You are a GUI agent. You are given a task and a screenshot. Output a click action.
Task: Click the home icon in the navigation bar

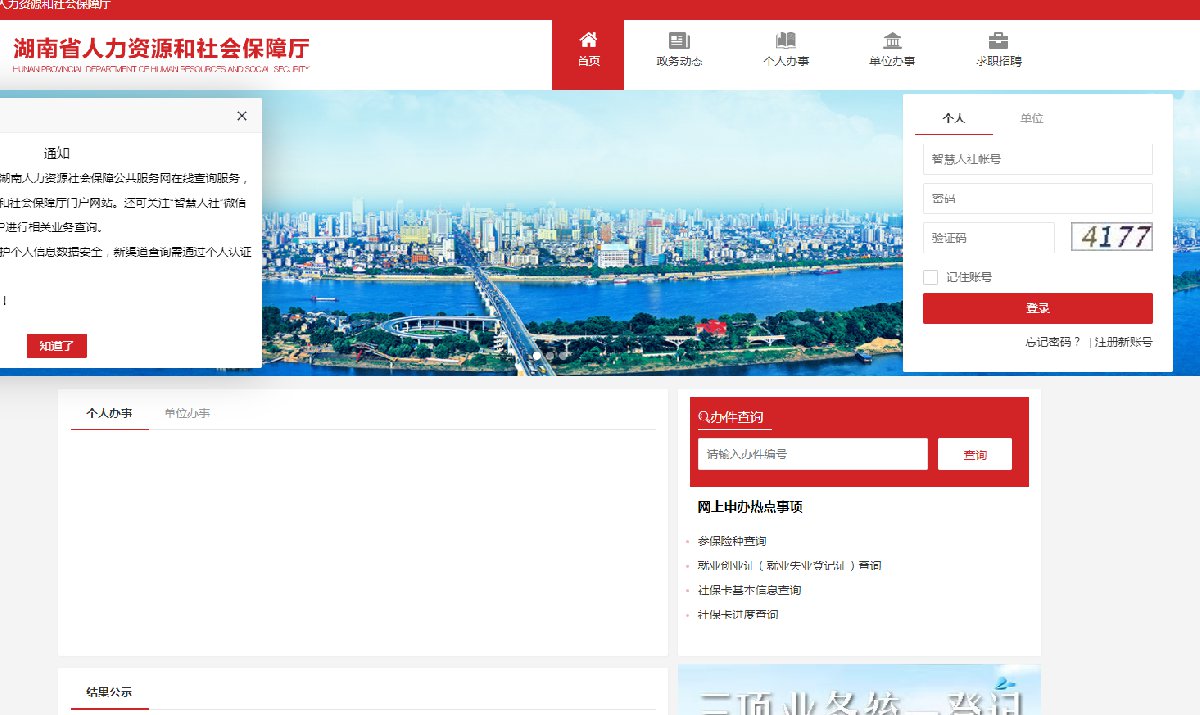[588, 40]
